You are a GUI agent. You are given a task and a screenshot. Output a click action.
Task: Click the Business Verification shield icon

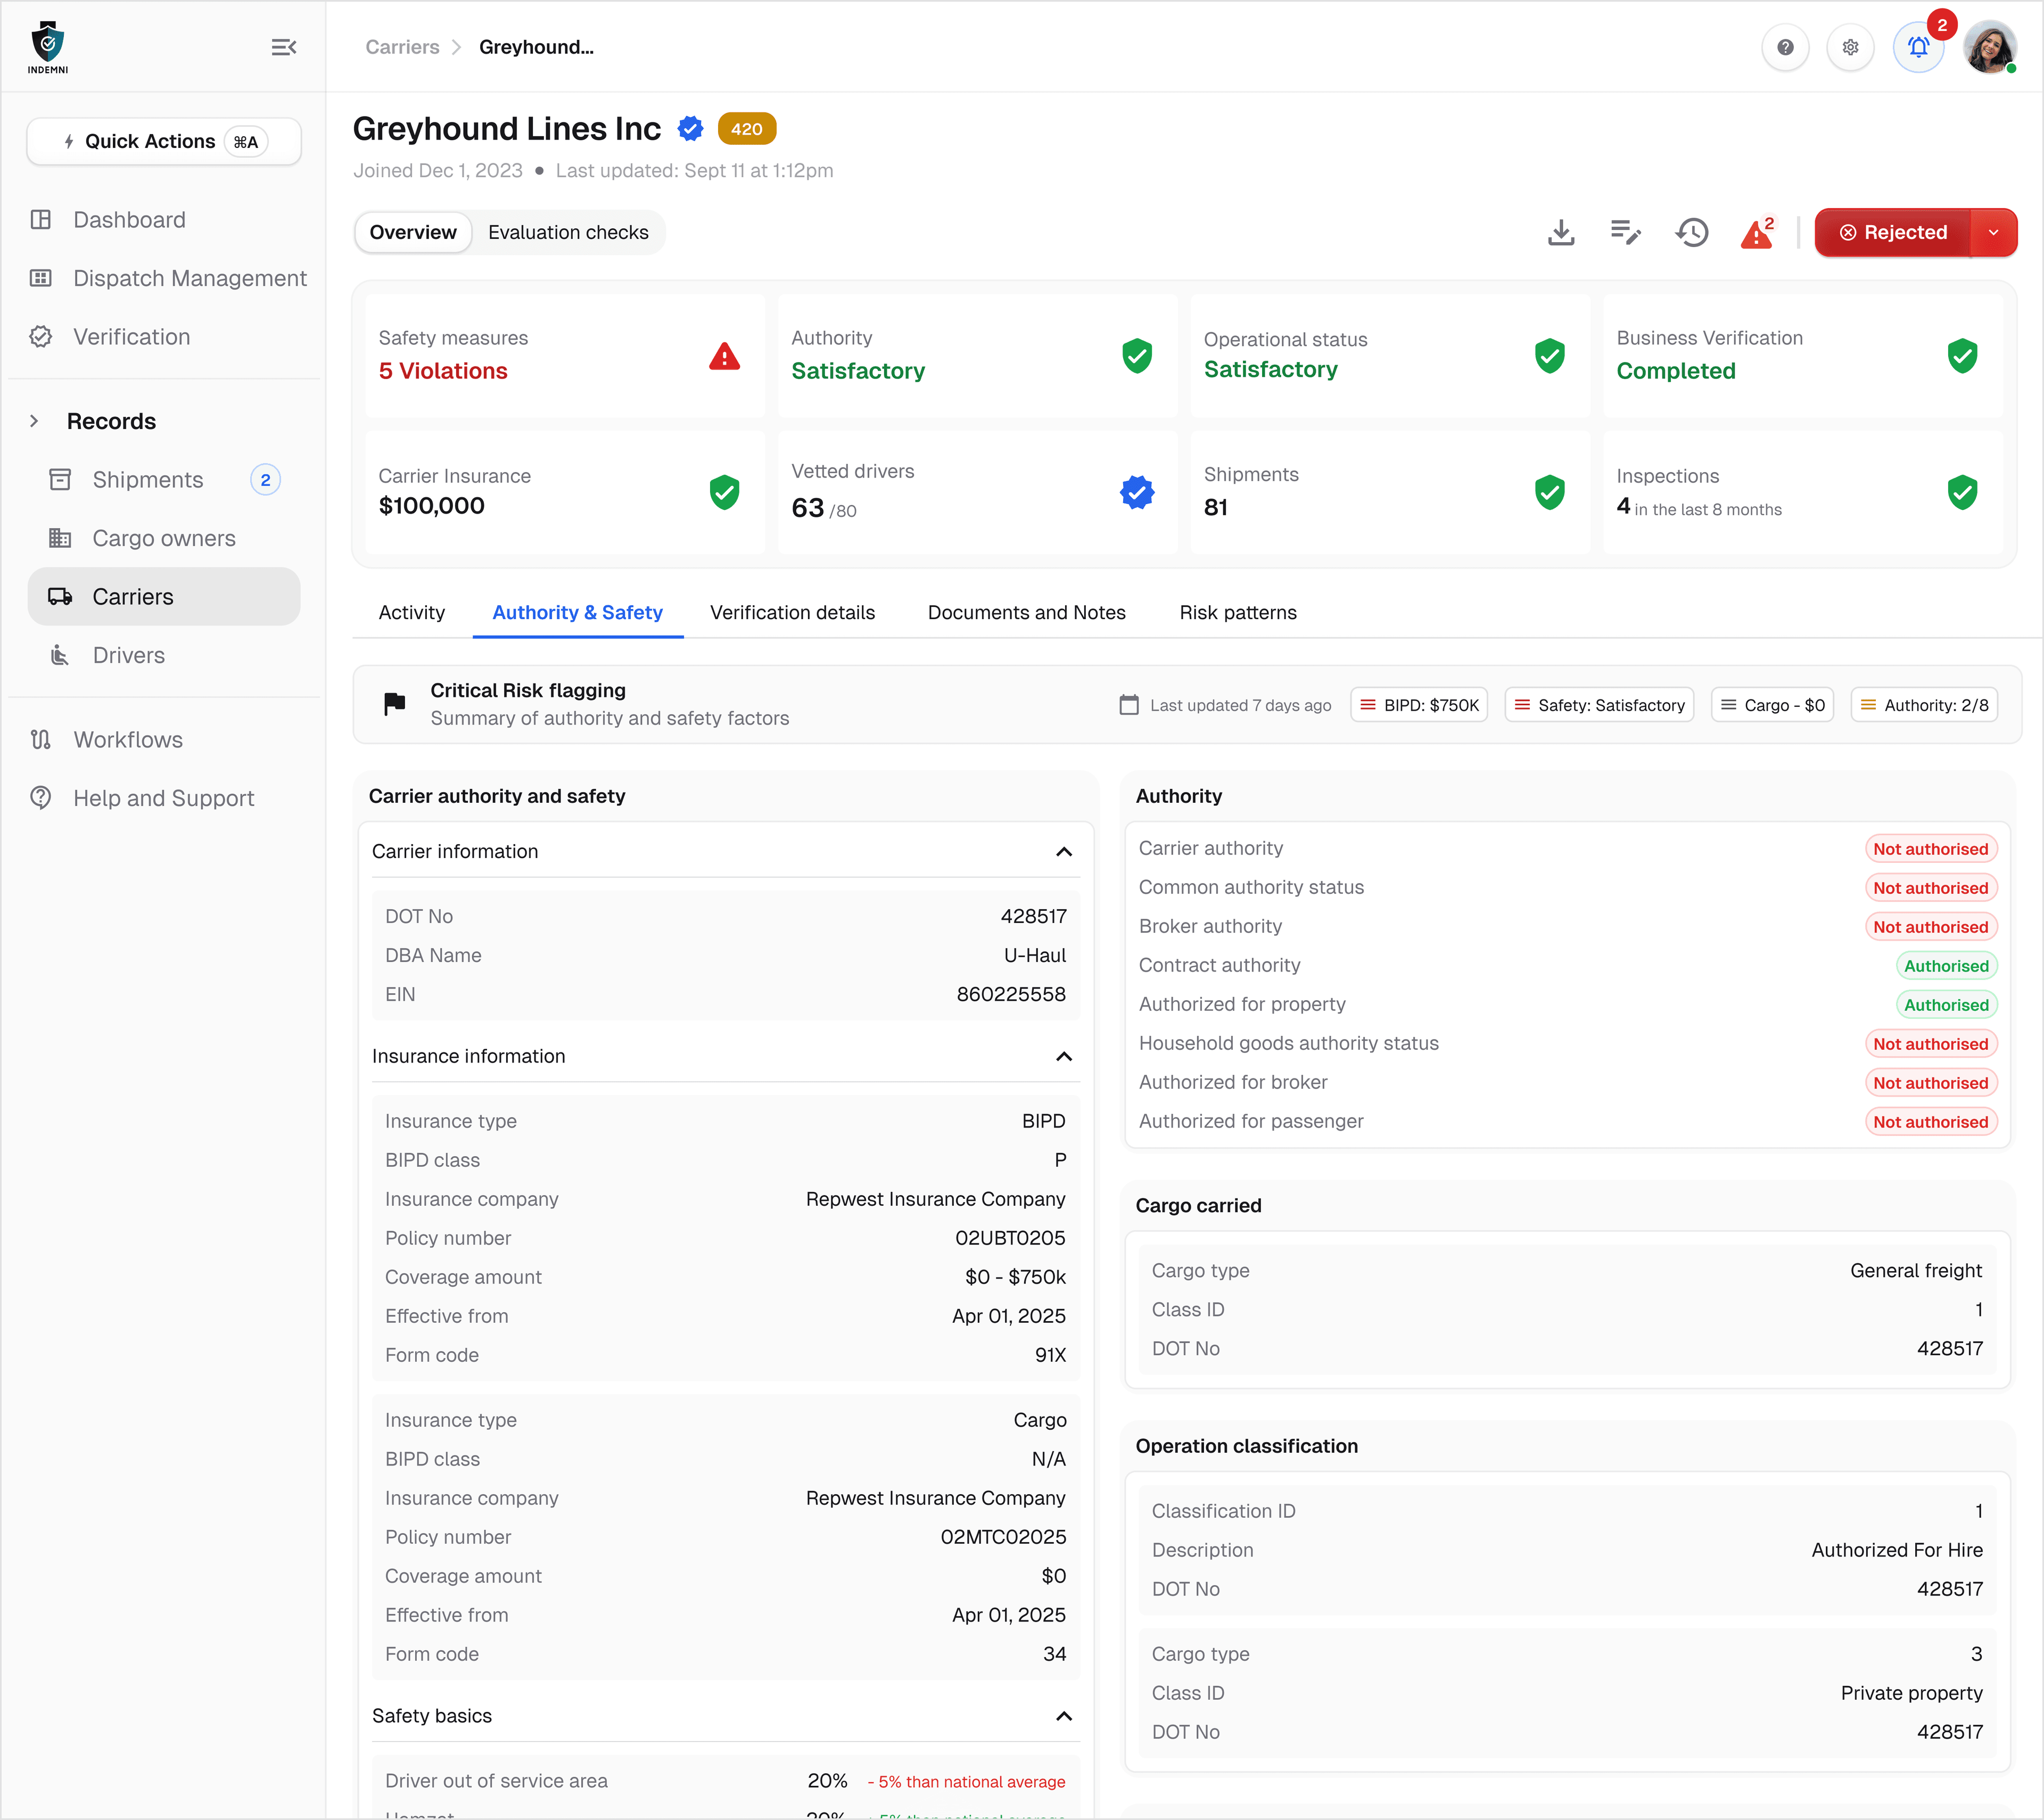coord(1963,356)
